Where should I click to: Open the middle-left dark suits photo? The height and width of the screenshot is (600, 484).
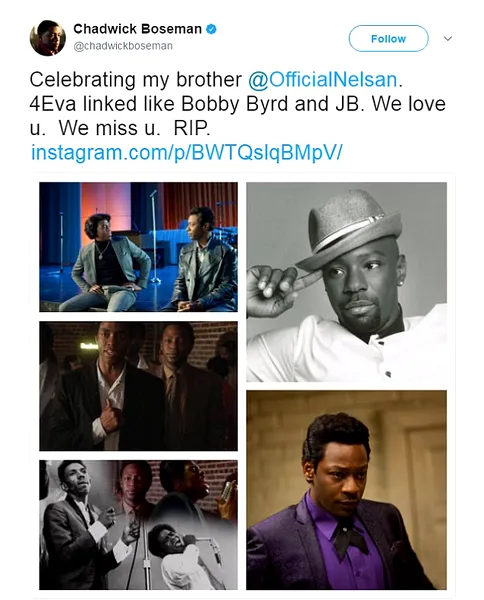[139, 386]
